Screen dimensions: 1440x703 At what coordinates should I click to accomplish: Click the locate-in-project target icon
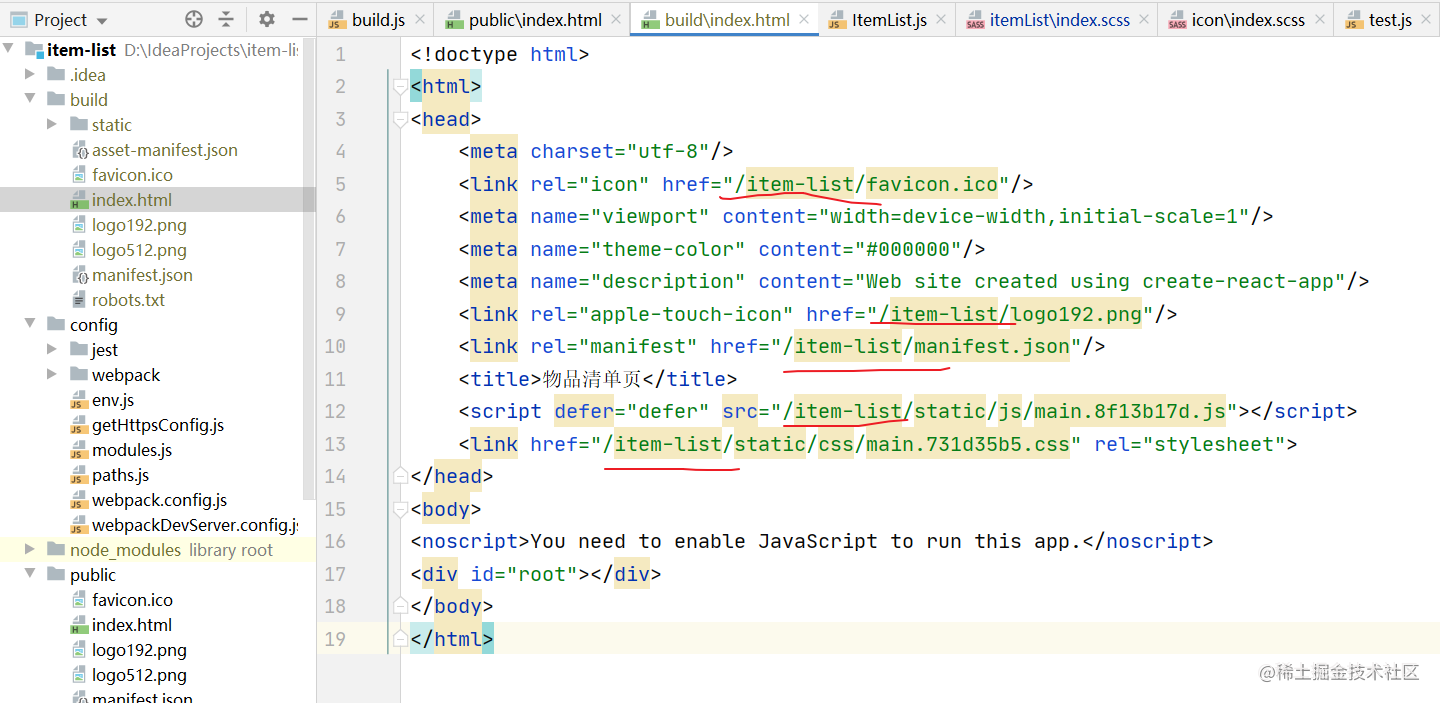pyautogui.click(x=194, y=19)
